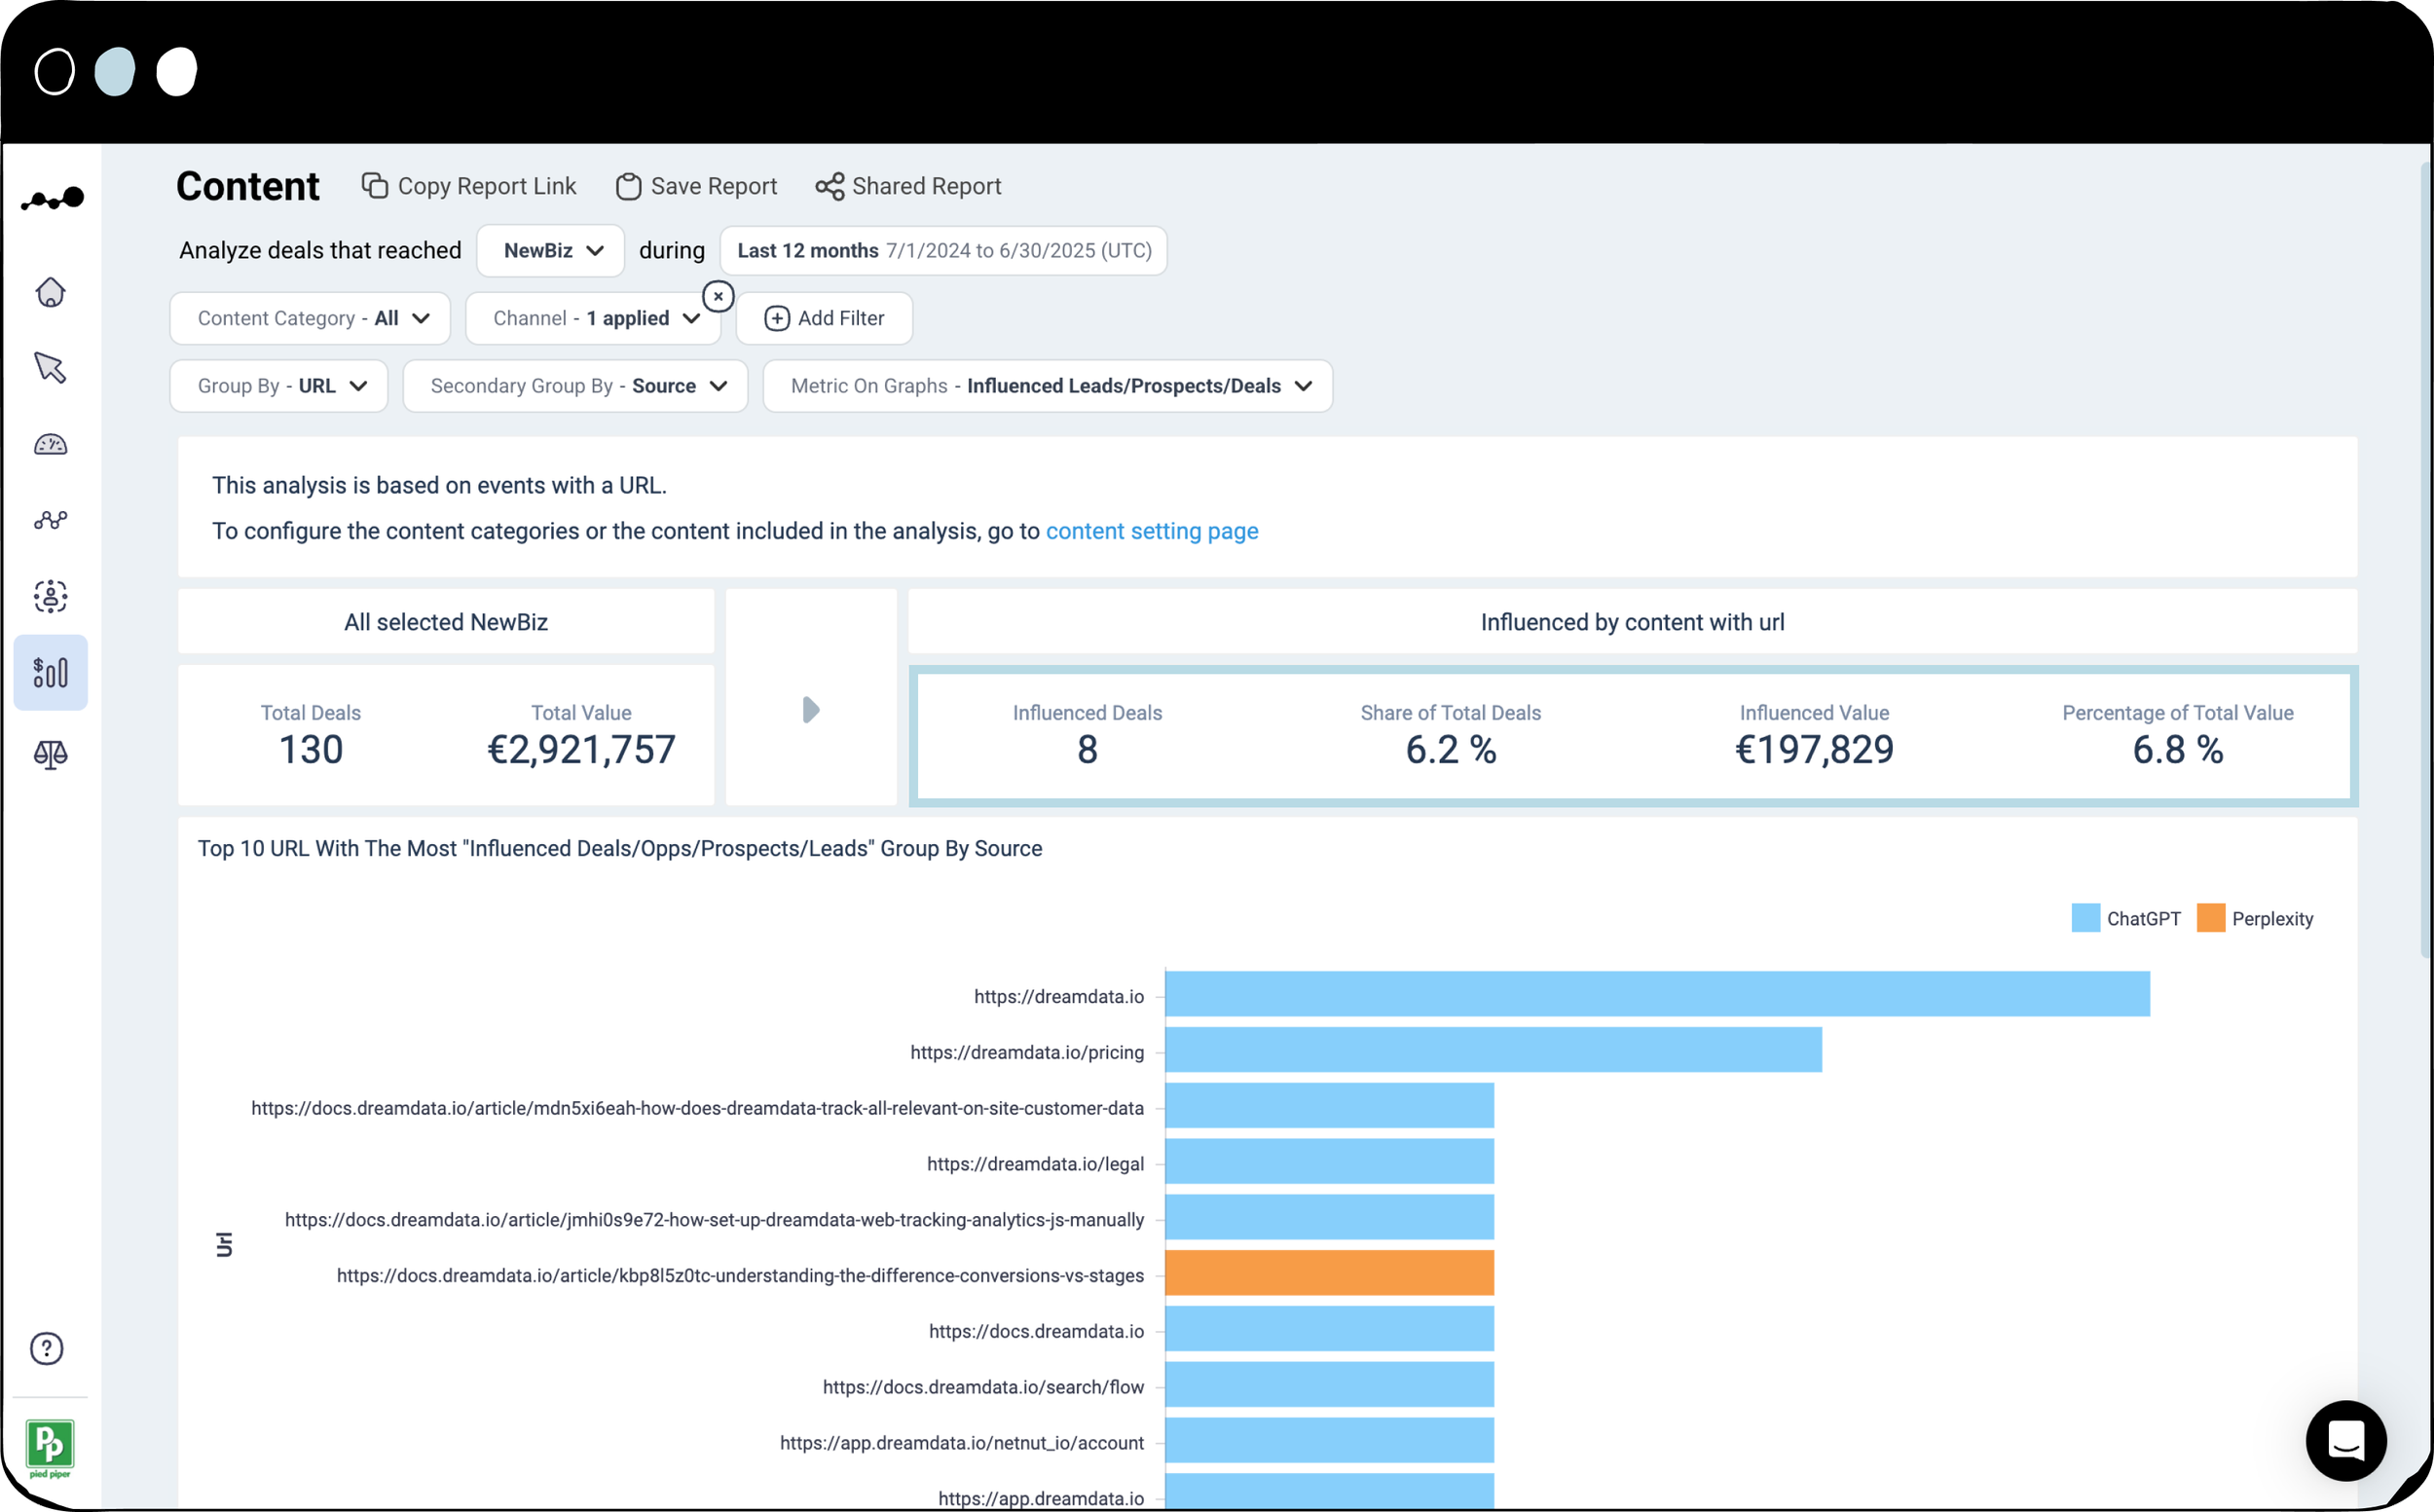Click the Influenced Deals 8 value
2434x1512 pixels.
[1087, 750]
